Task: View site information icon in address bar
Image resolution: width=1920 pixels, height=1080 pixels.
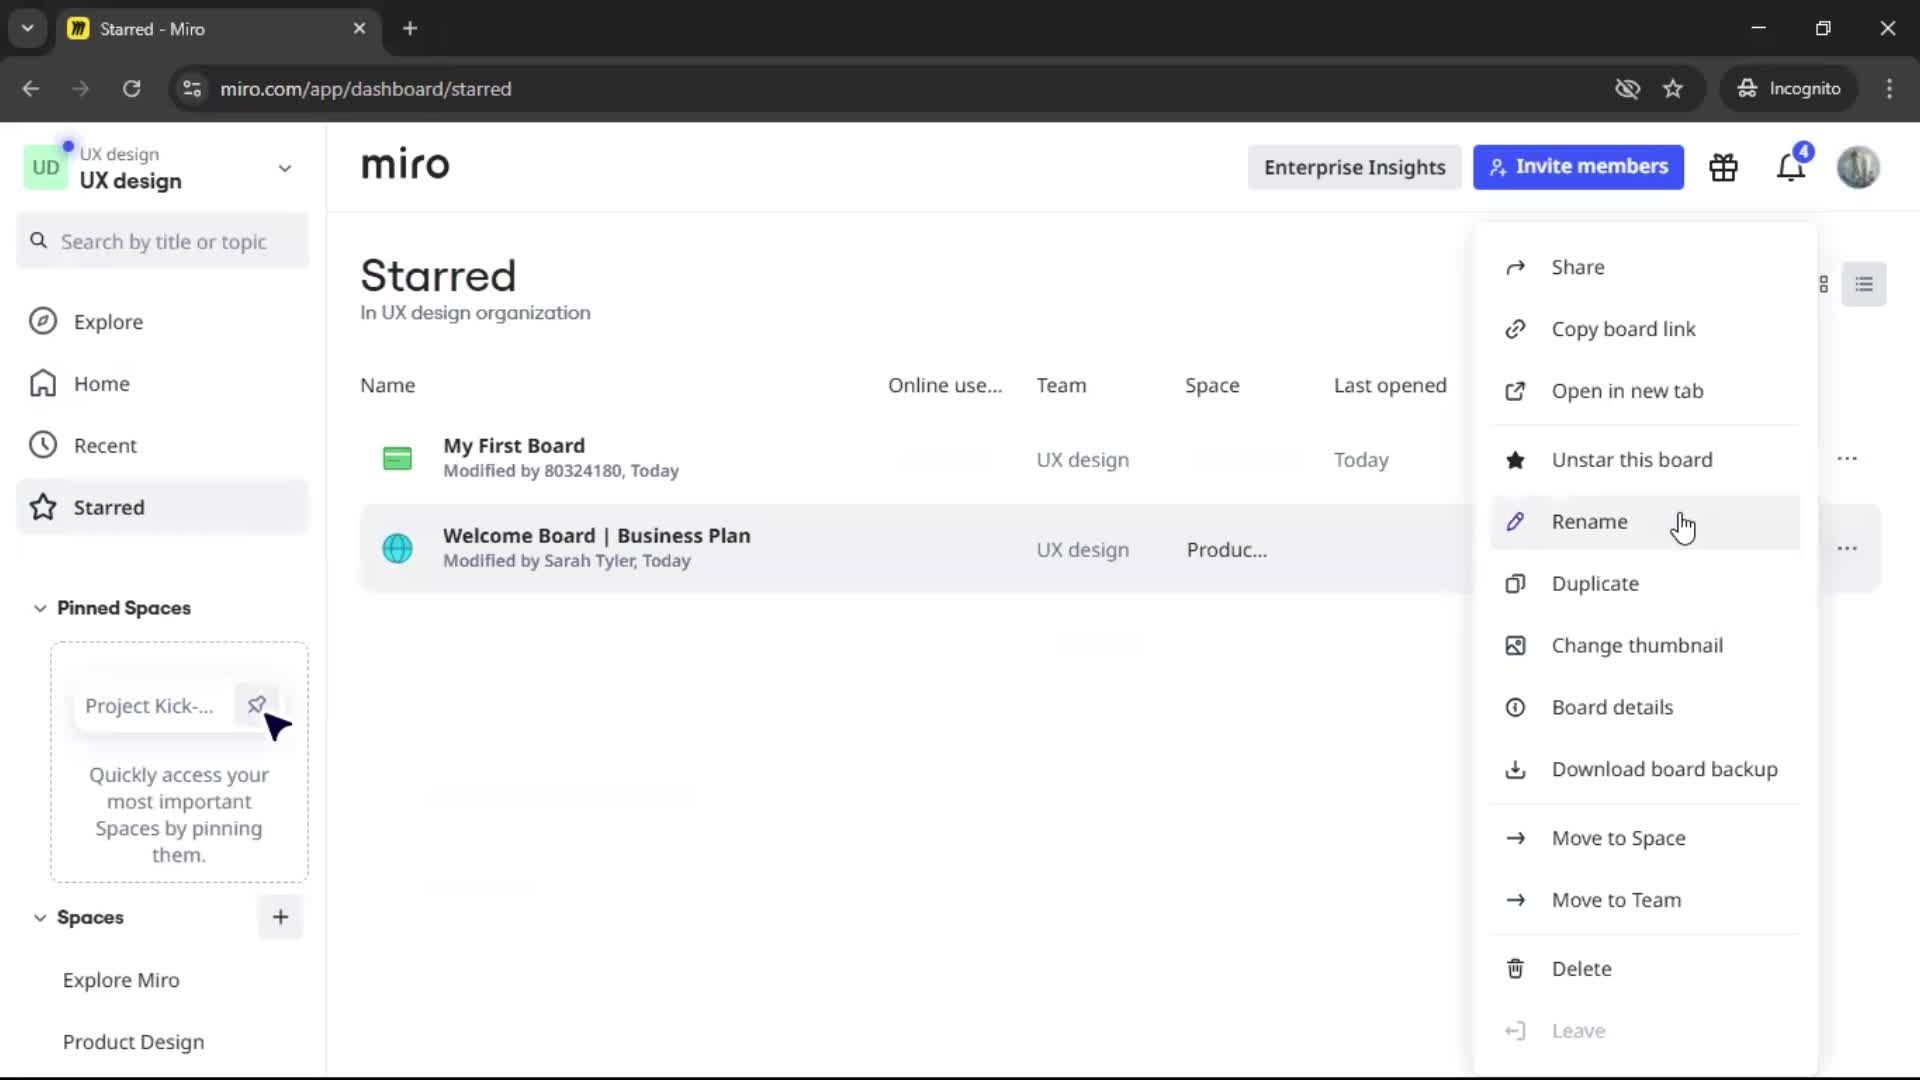Action: pos(191,89)
